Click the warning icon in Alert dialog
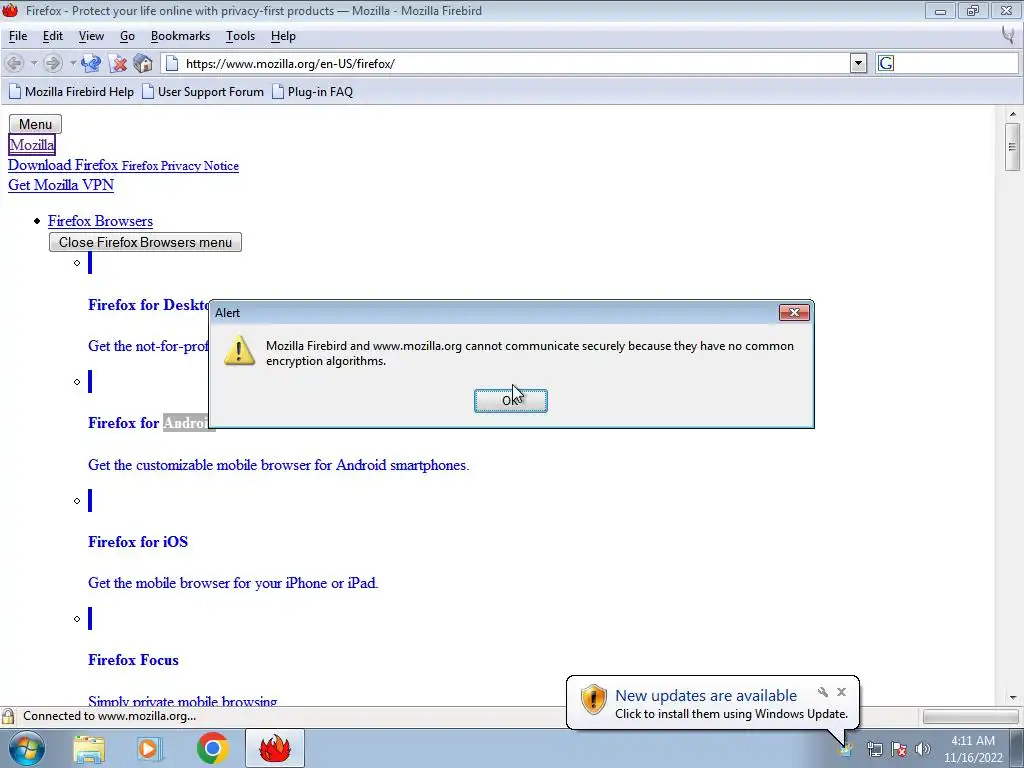1024x768 pixels. 240,351
